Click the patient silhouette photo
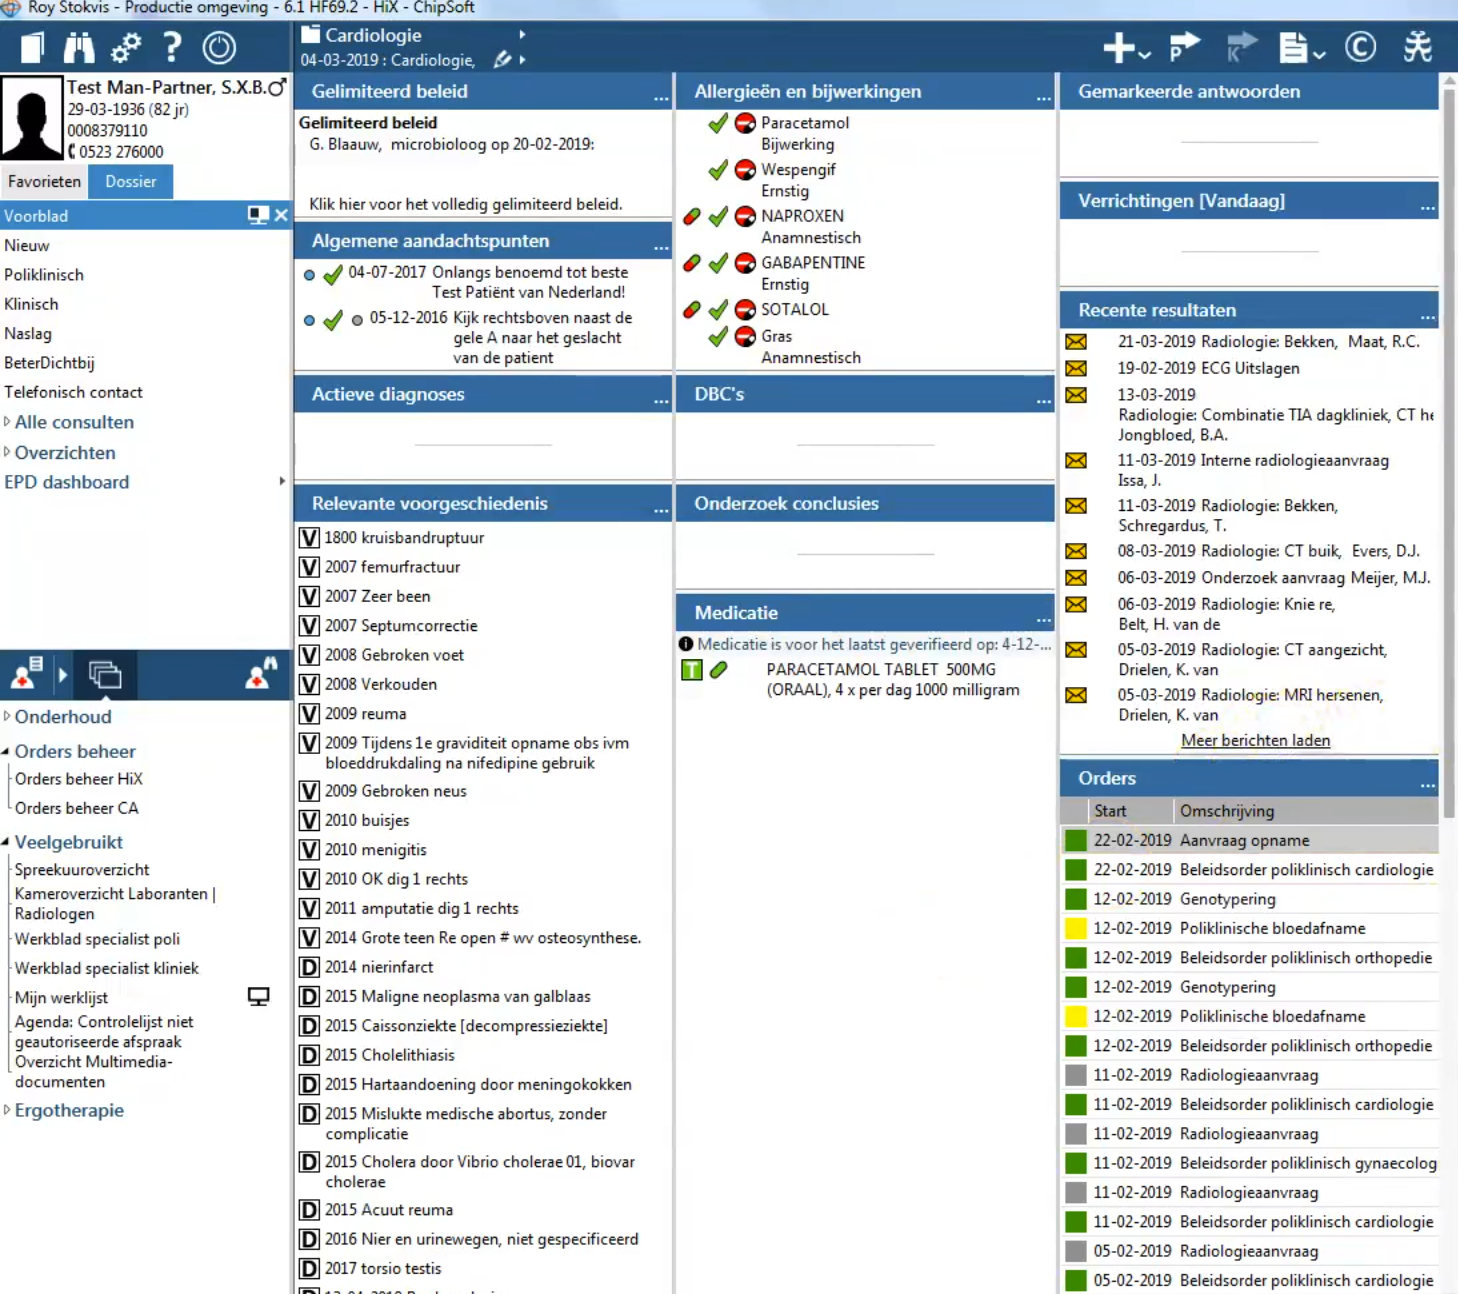The image size is (1458, 1294). tap(32, 118)
